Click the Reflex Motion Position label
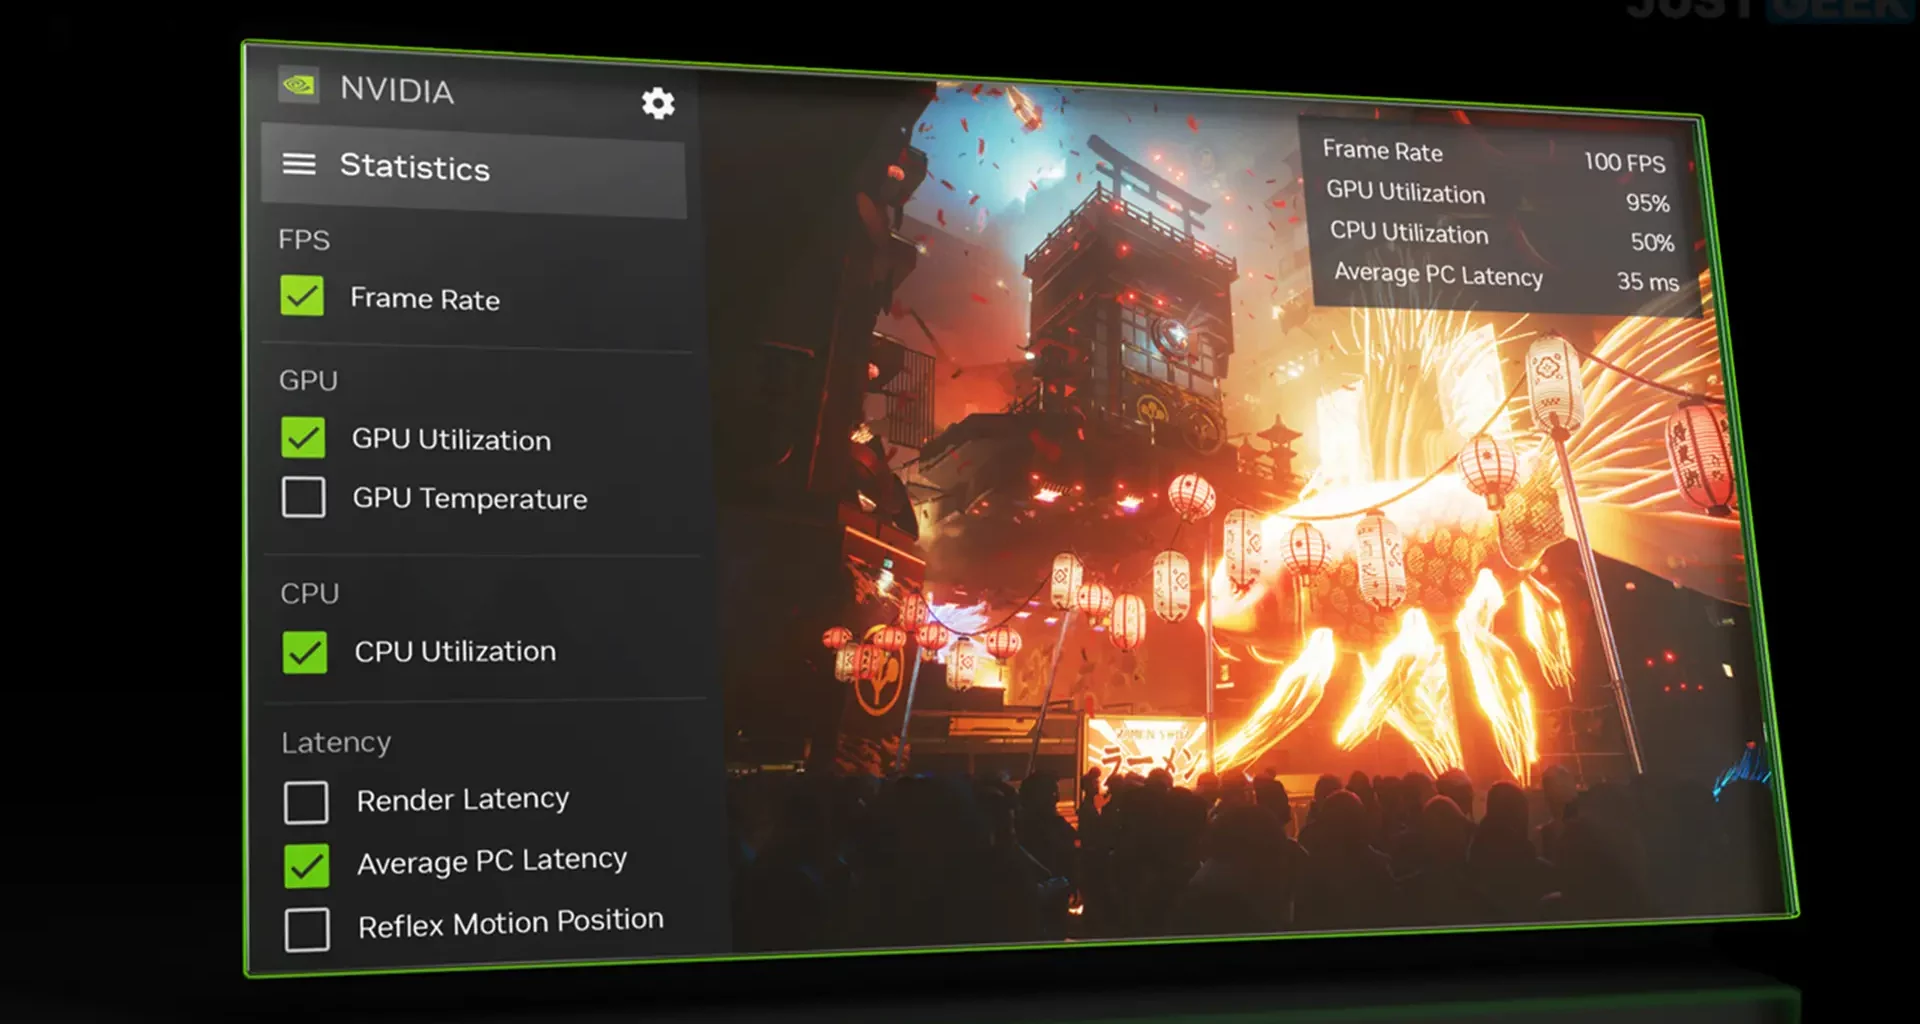Viewport: 1920px width, 1024px height. coord(511,923)
